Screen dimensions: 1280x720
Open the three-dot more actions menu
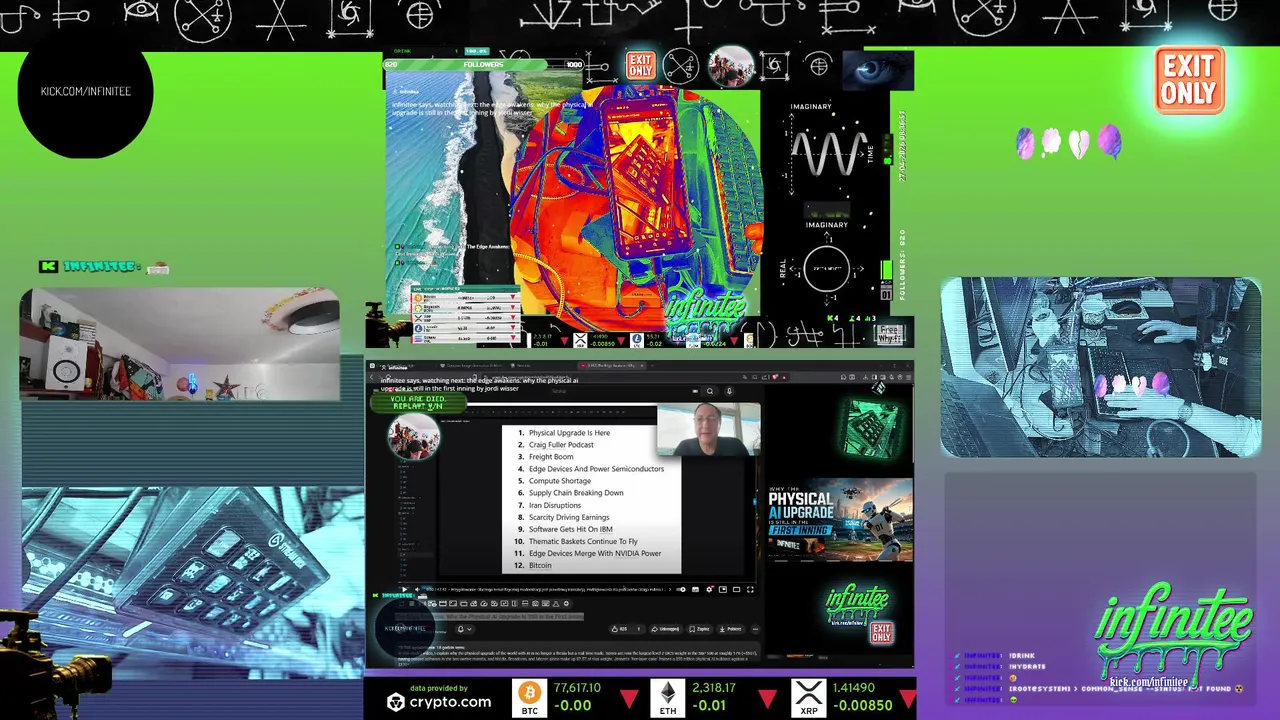pyautogui.click(x=755, y=629)
